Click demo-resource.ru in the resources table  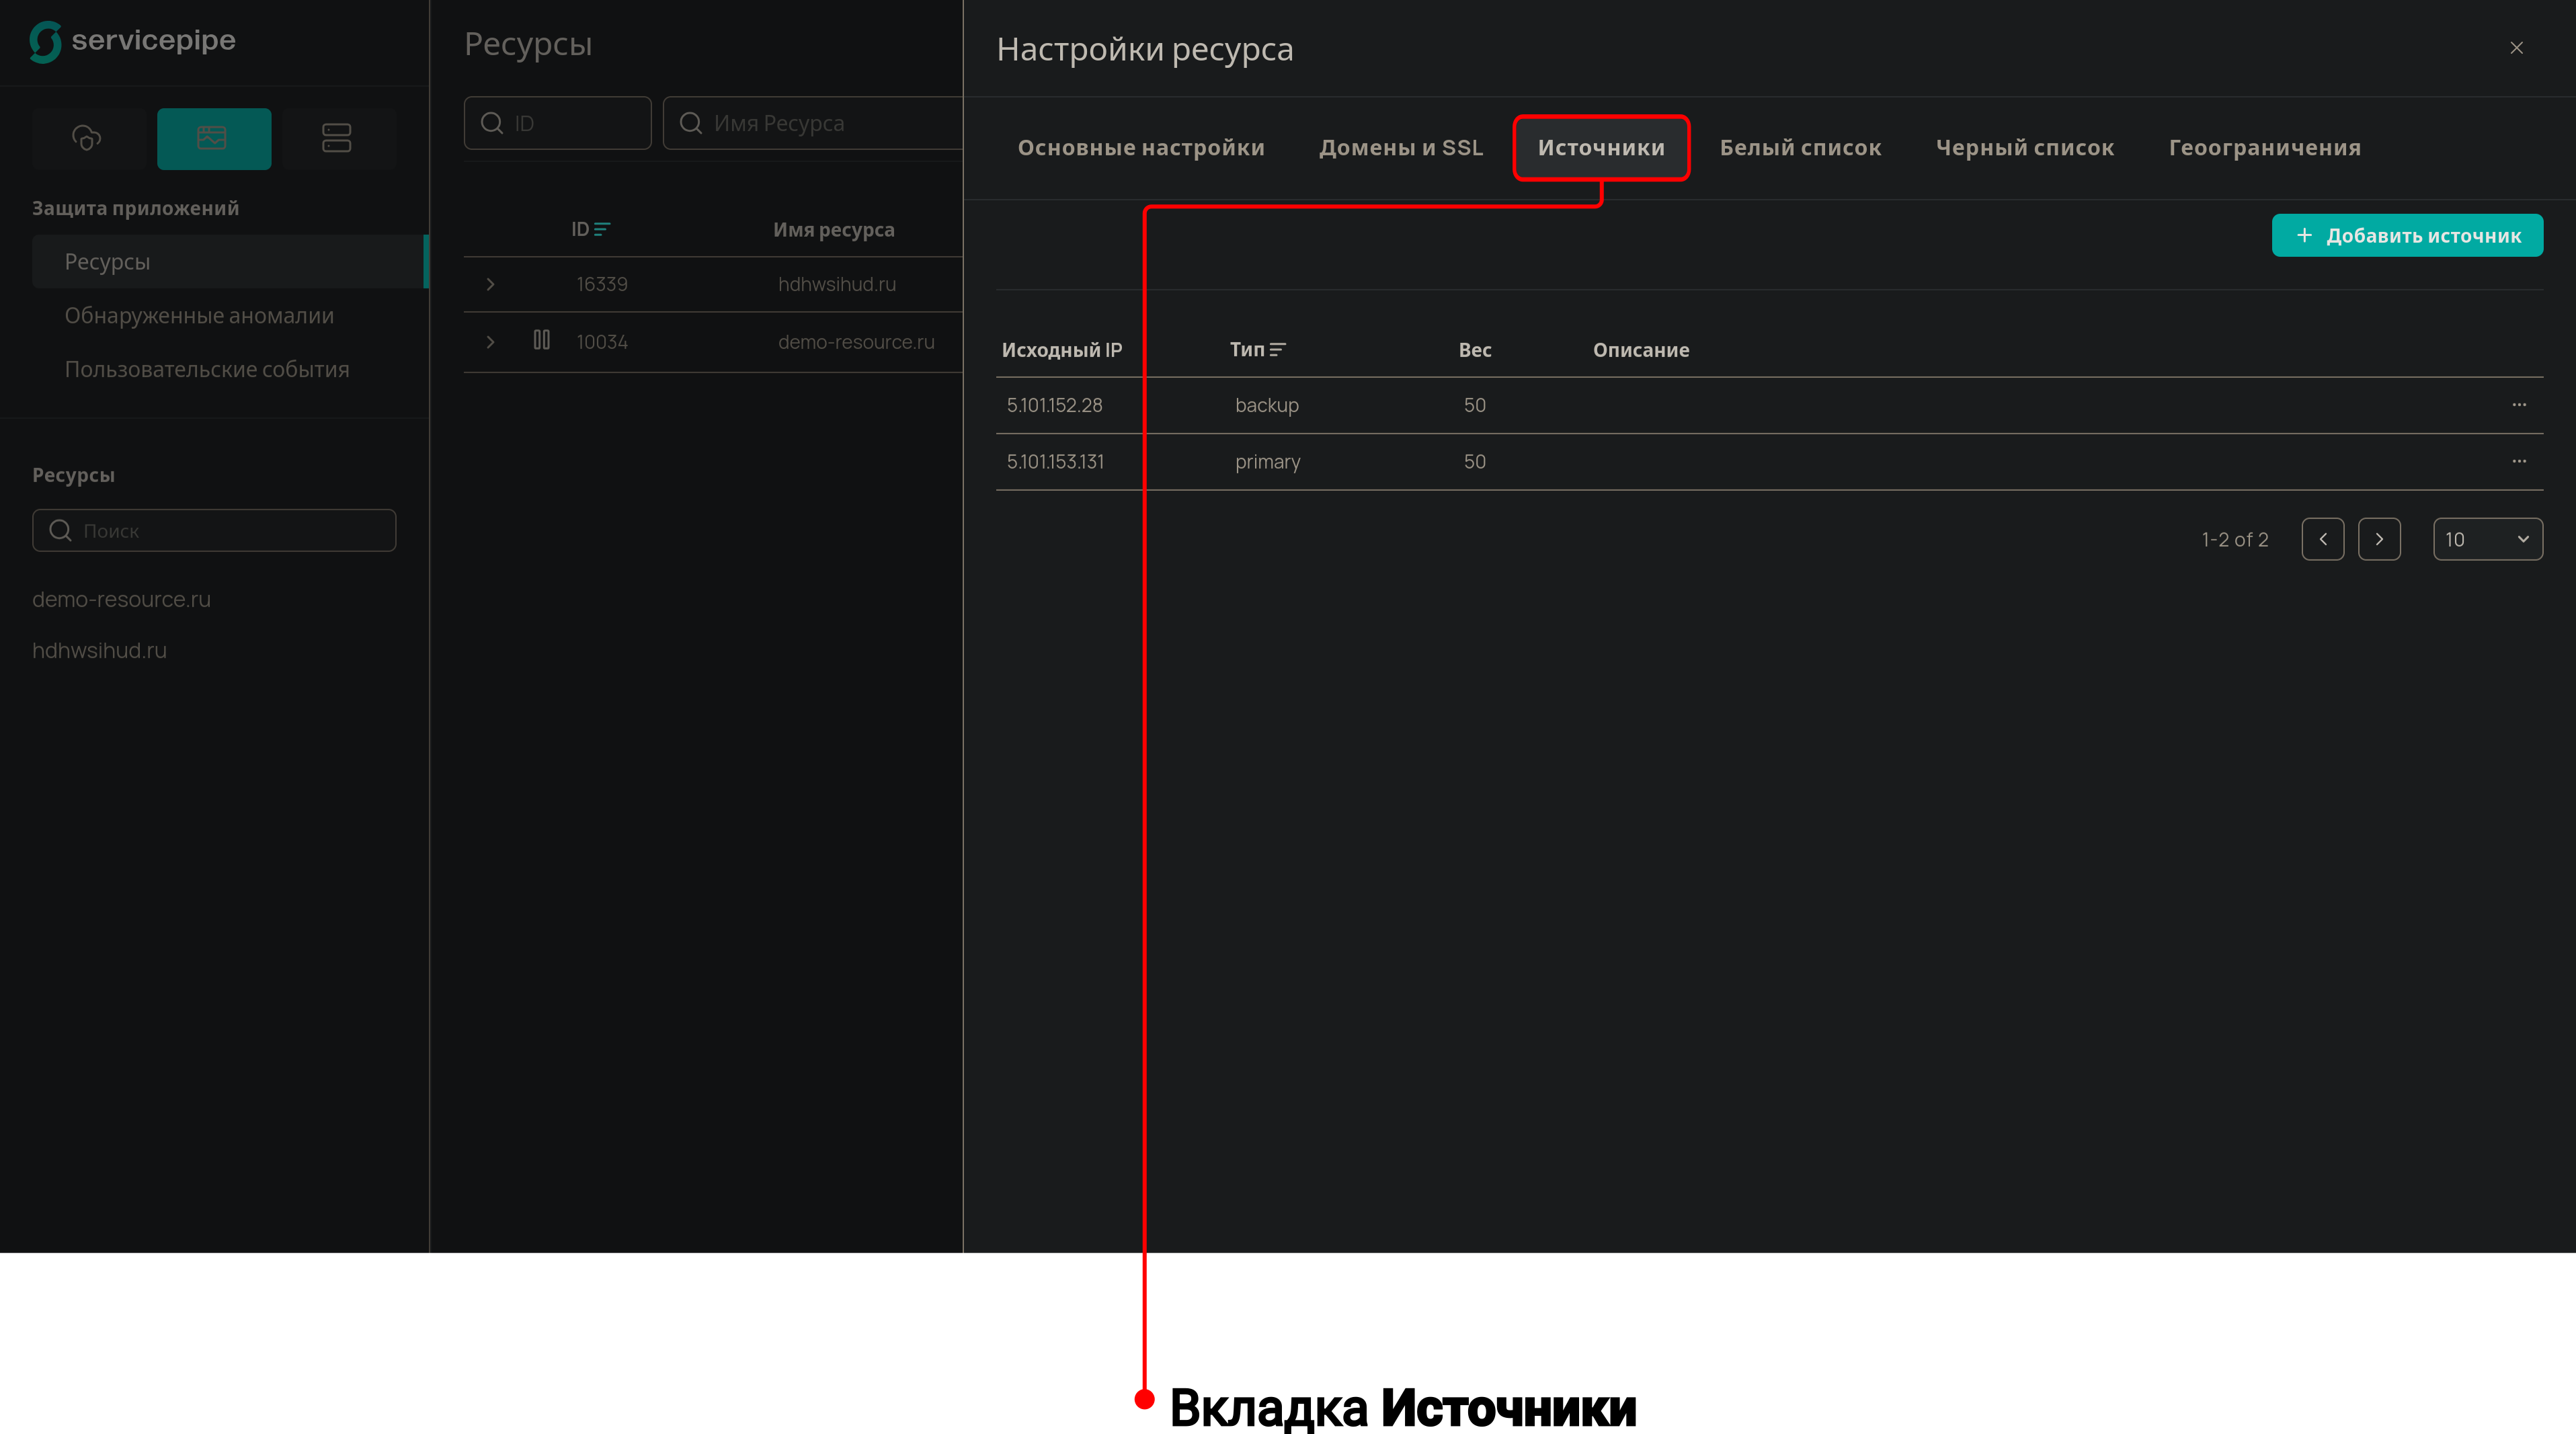pos(856,342)
